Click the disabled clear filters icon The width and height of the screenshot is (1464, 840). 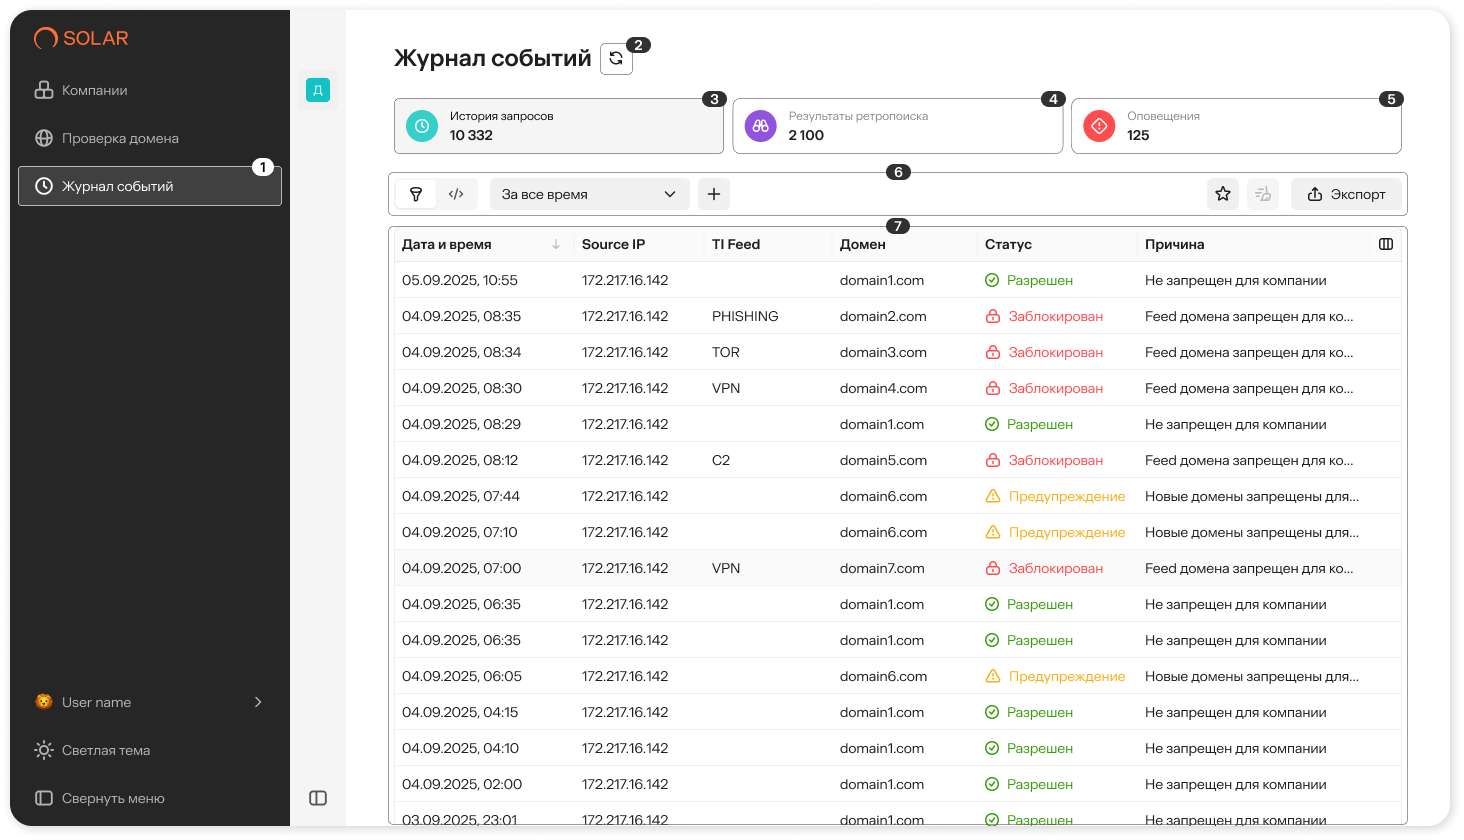point(1263,194)
